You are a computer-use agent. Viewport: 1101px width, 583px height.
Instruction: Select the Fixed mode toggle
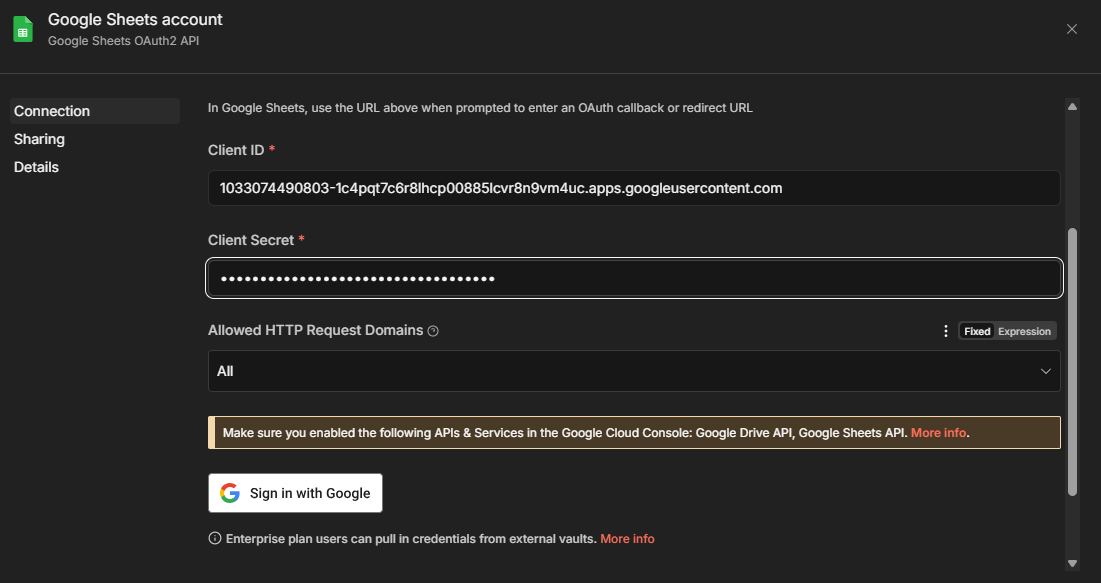977,332
